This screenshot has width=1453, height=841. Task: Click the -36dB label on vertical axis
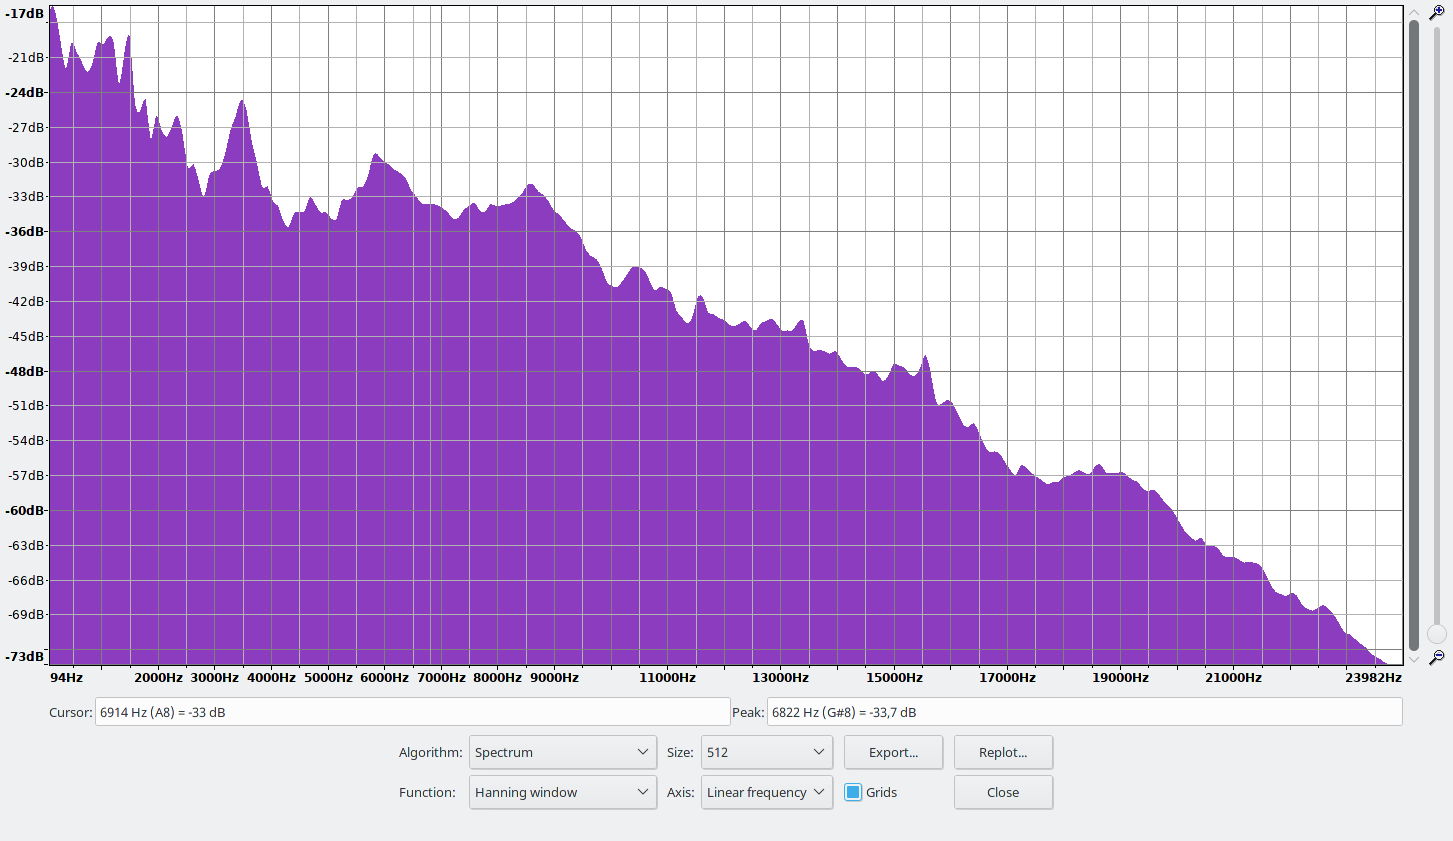25,231
